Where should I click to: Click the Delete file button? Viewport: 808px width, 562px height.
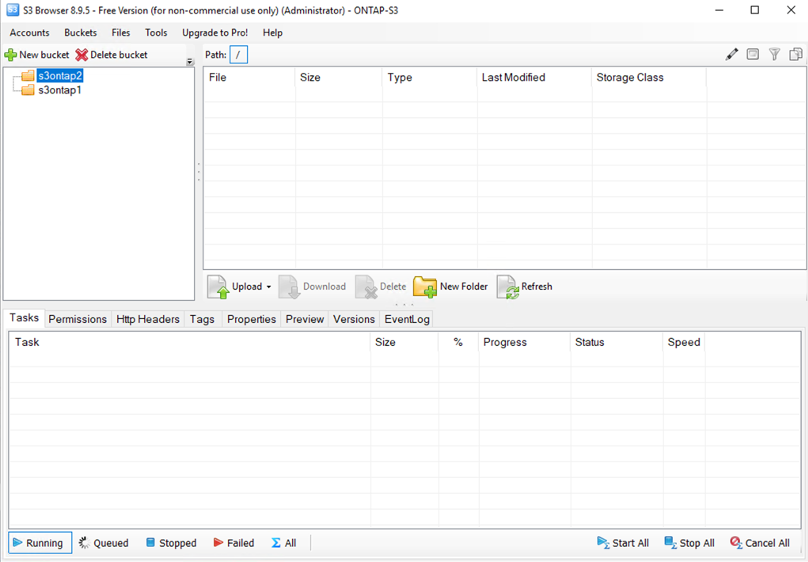tap(381, 286)
